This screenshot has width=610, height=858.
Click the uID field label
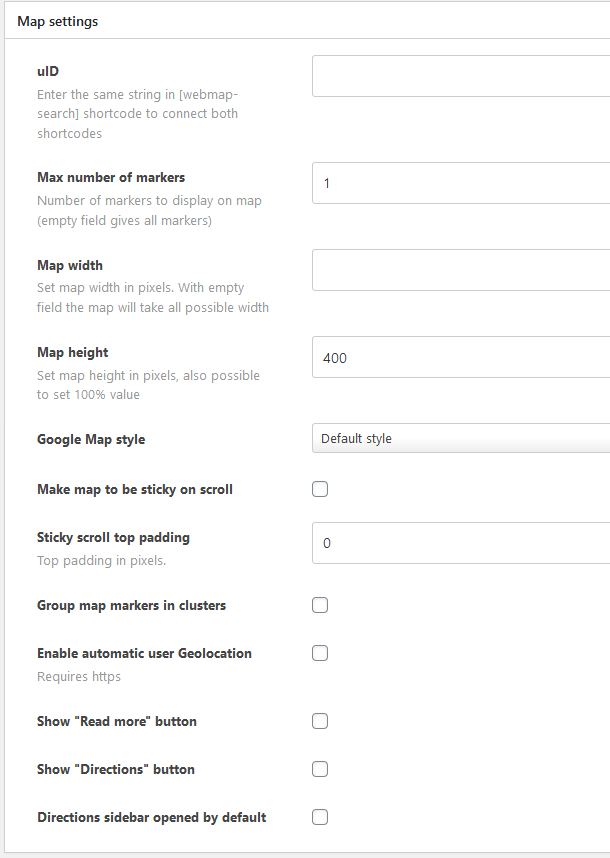[x=48, y=71]
